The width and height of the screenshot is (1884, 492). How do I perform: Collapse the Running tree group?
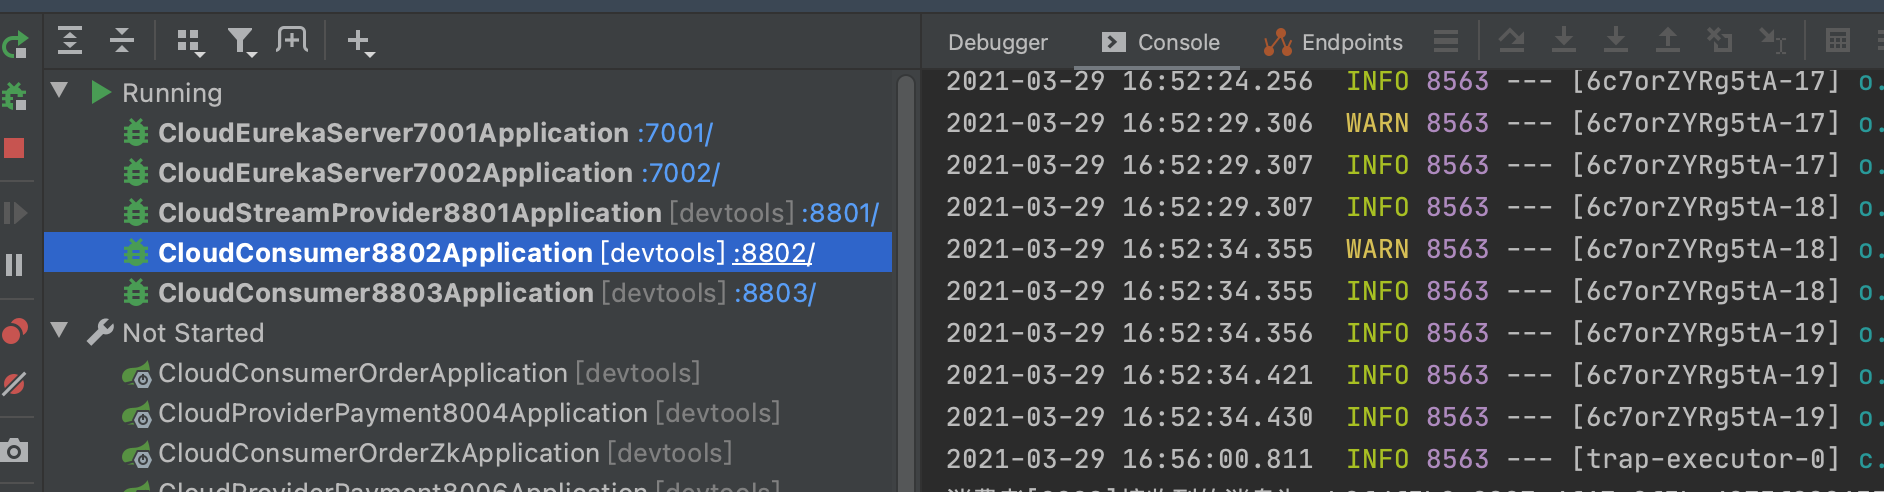tap(60, 91)
